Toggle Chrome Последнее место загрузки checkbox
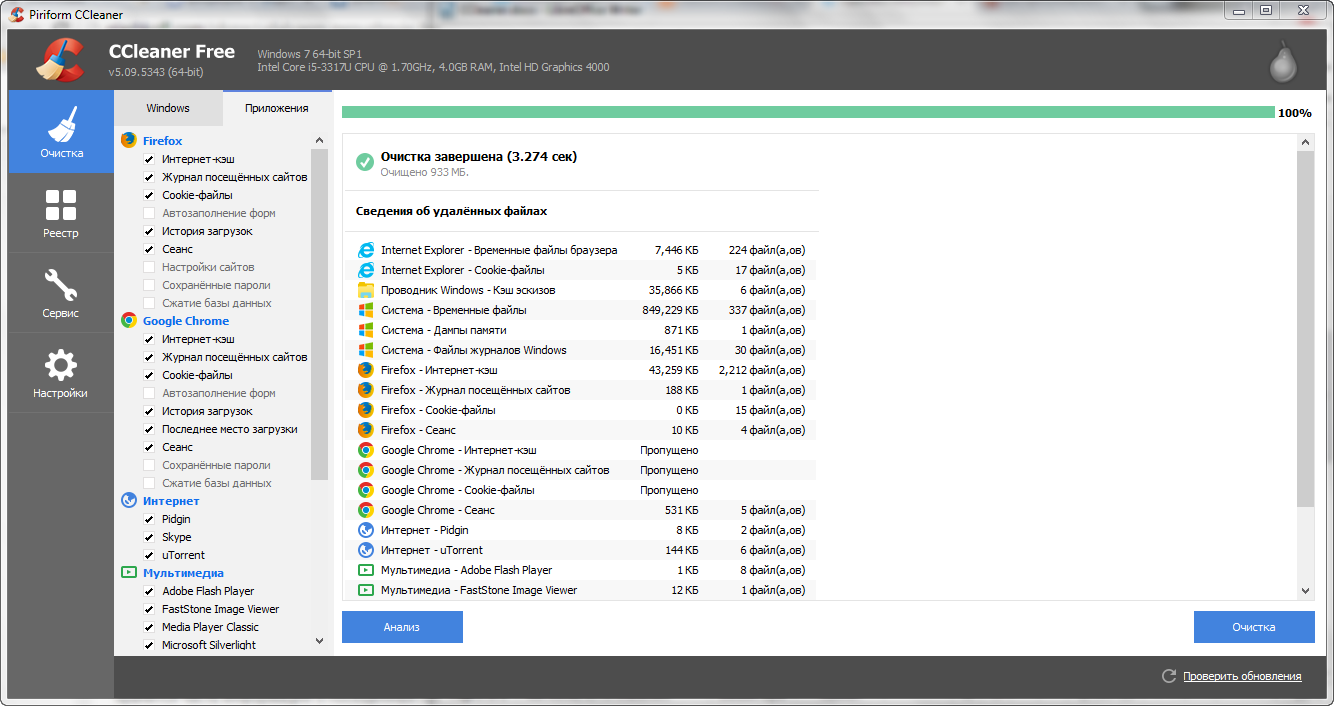The image size is (1334, 706). coord(149,429)
